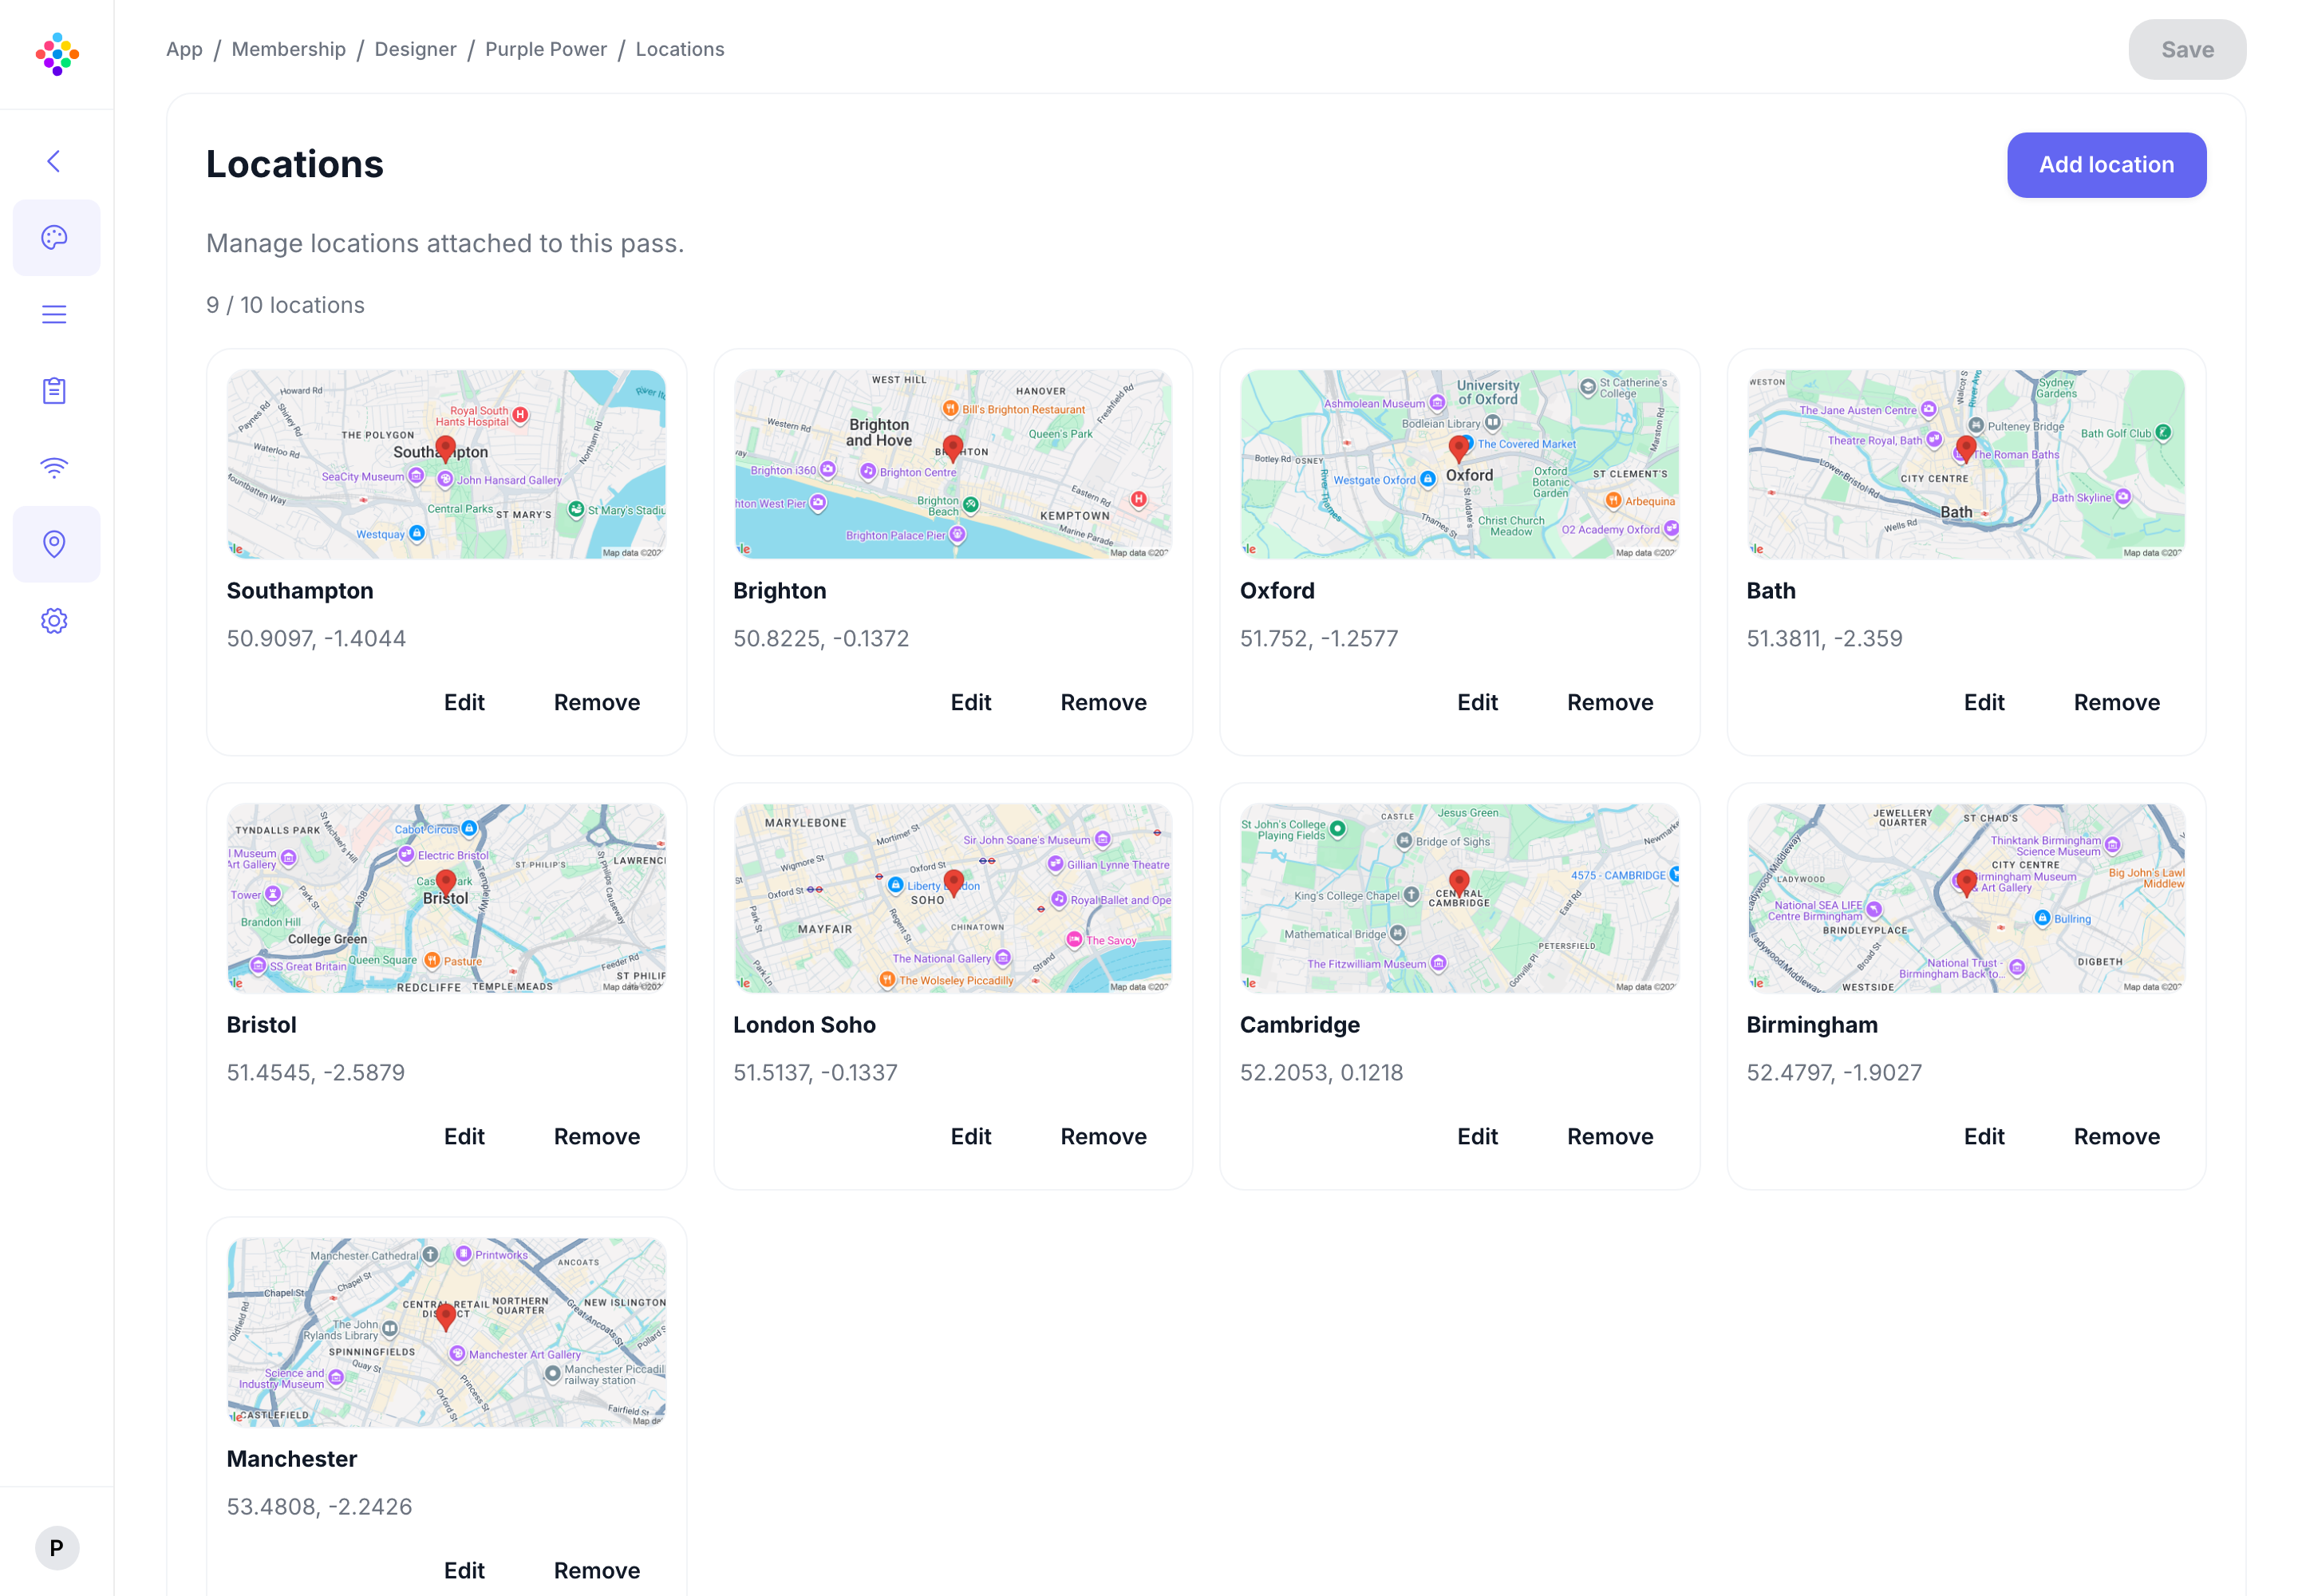2298x1596 pixels.
Task: Edit the London Soho location
Action: click(x=971, y=1136)
